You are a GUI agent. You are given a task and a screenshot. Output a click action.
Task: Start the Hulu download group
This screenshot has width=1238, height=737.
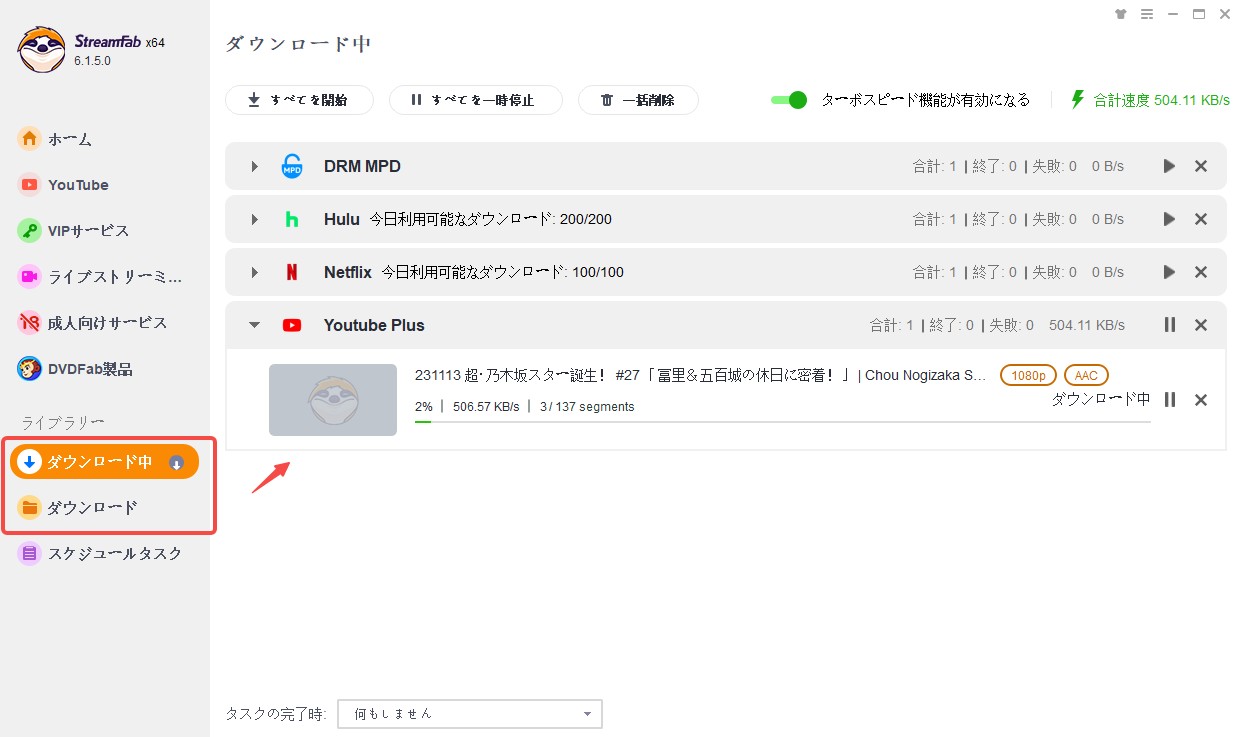pos(1169,219)
